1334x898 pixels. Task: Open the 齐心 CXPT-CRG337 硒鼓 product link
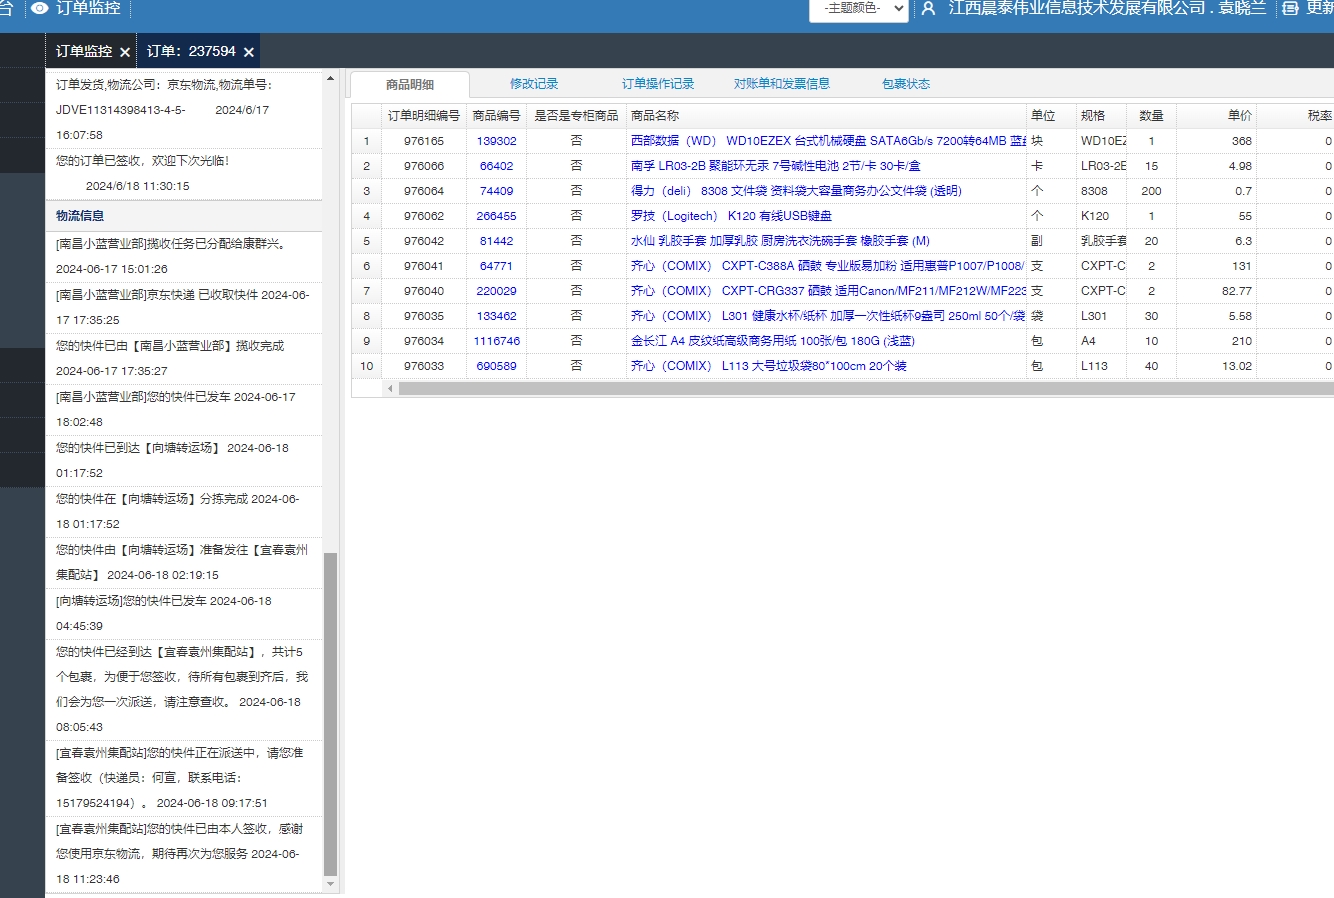coord(828,291)
